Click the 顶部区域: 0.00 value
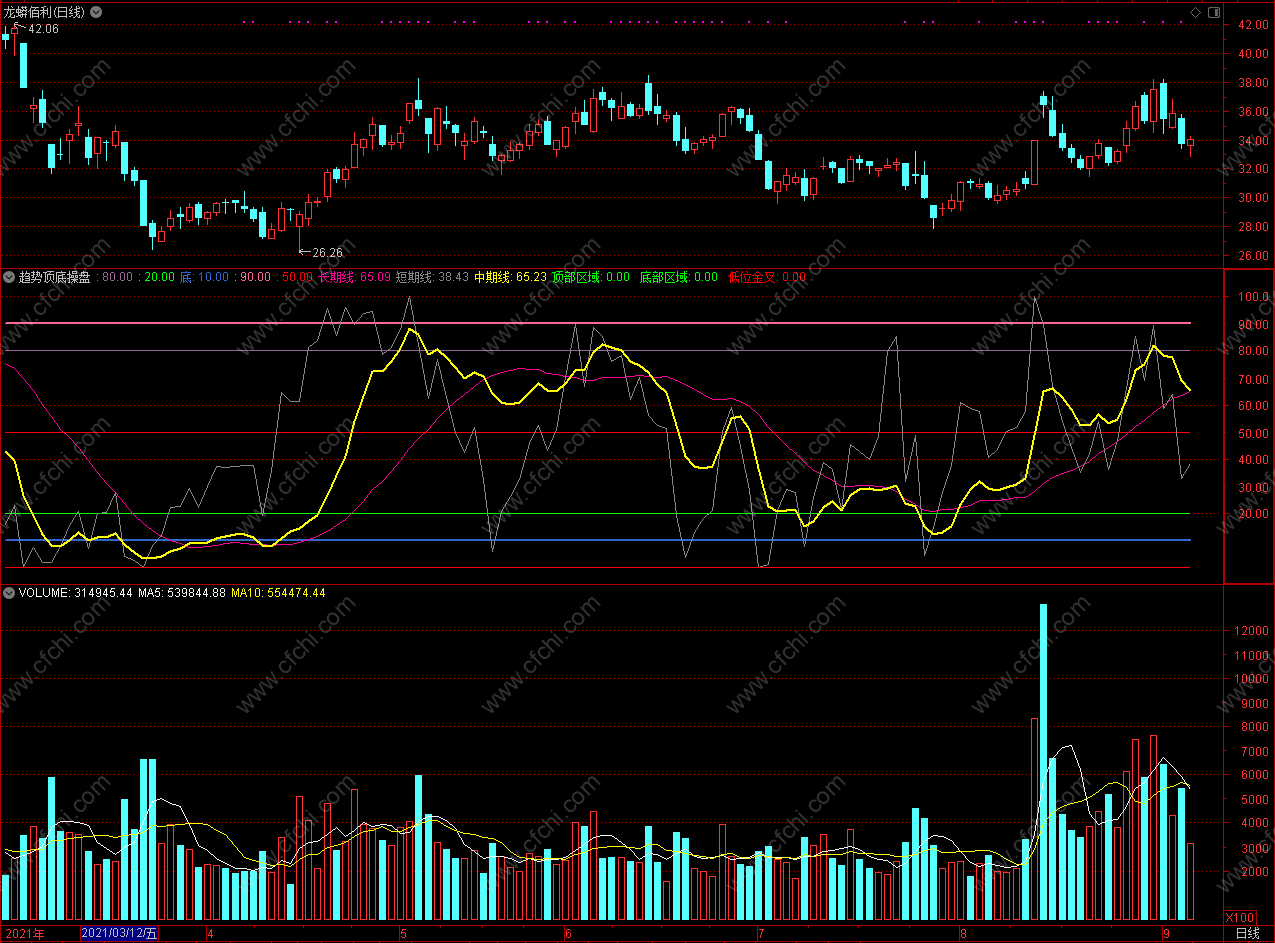1275x943 pixels. click(591, 277)
